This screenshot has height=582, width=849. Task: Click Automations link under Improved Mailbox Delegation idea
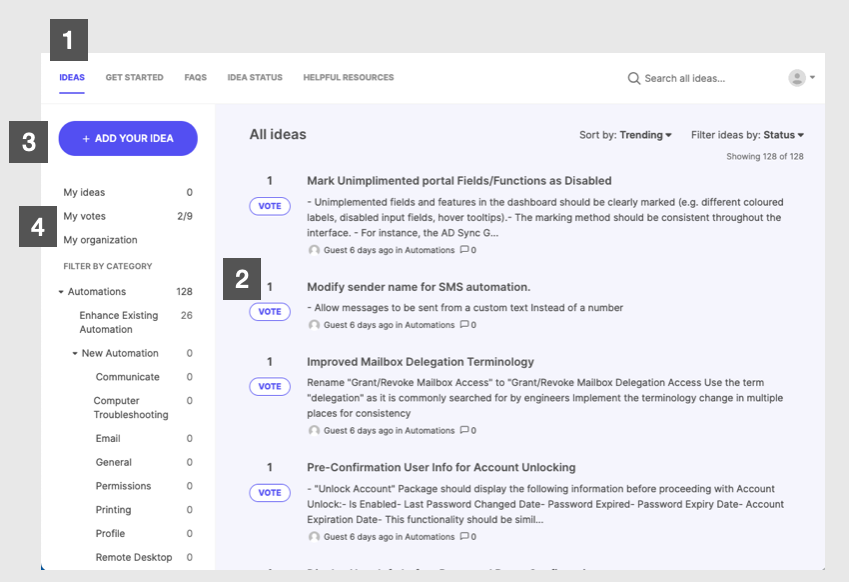429,430
